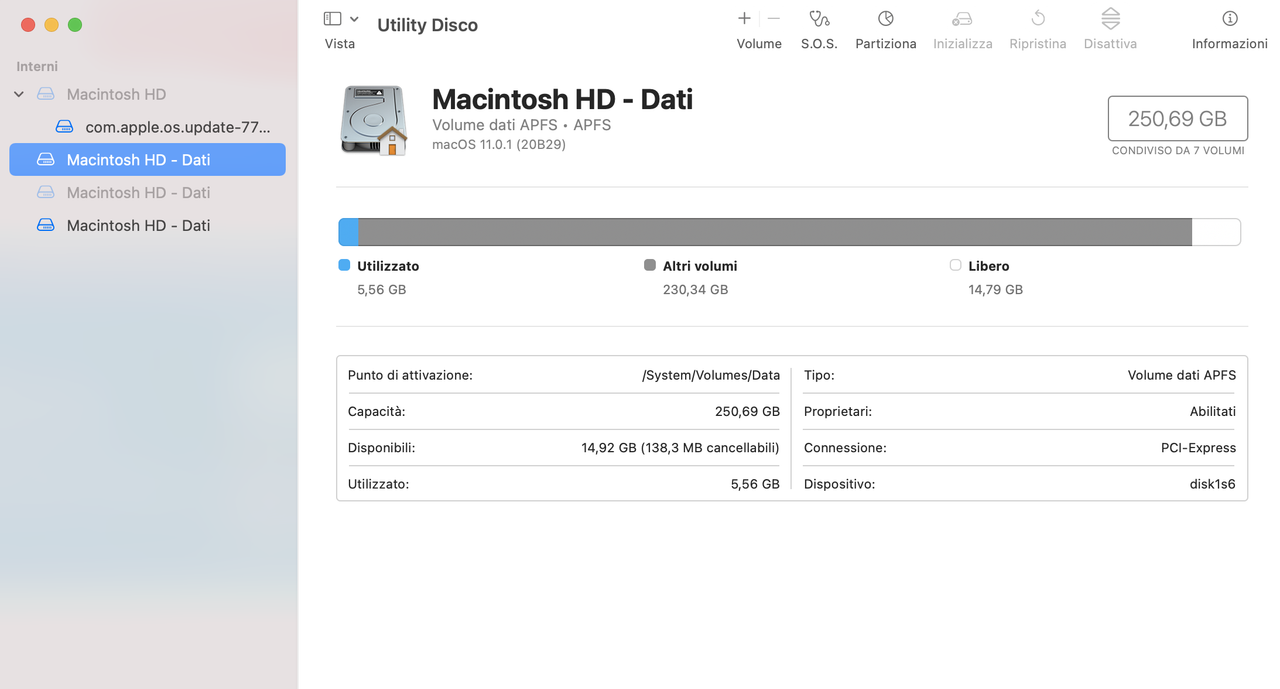Screen dimensions: 1280x689
Task: Click the /System/Volumes/Data mount point value
Action: click(x=711, y=375)
